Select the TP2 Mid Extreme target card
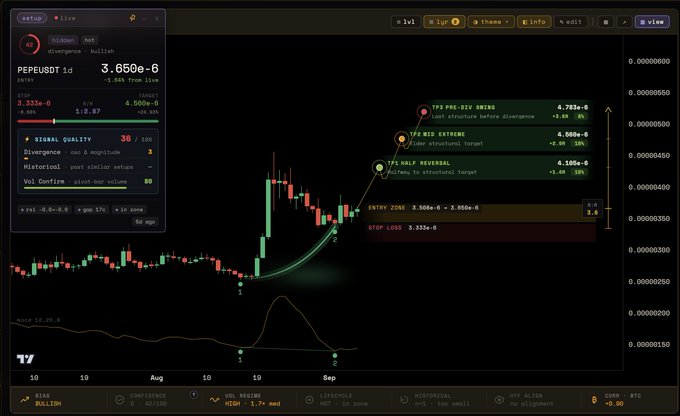The height and width of the screenshot is (416, 680). coord(499,139)
